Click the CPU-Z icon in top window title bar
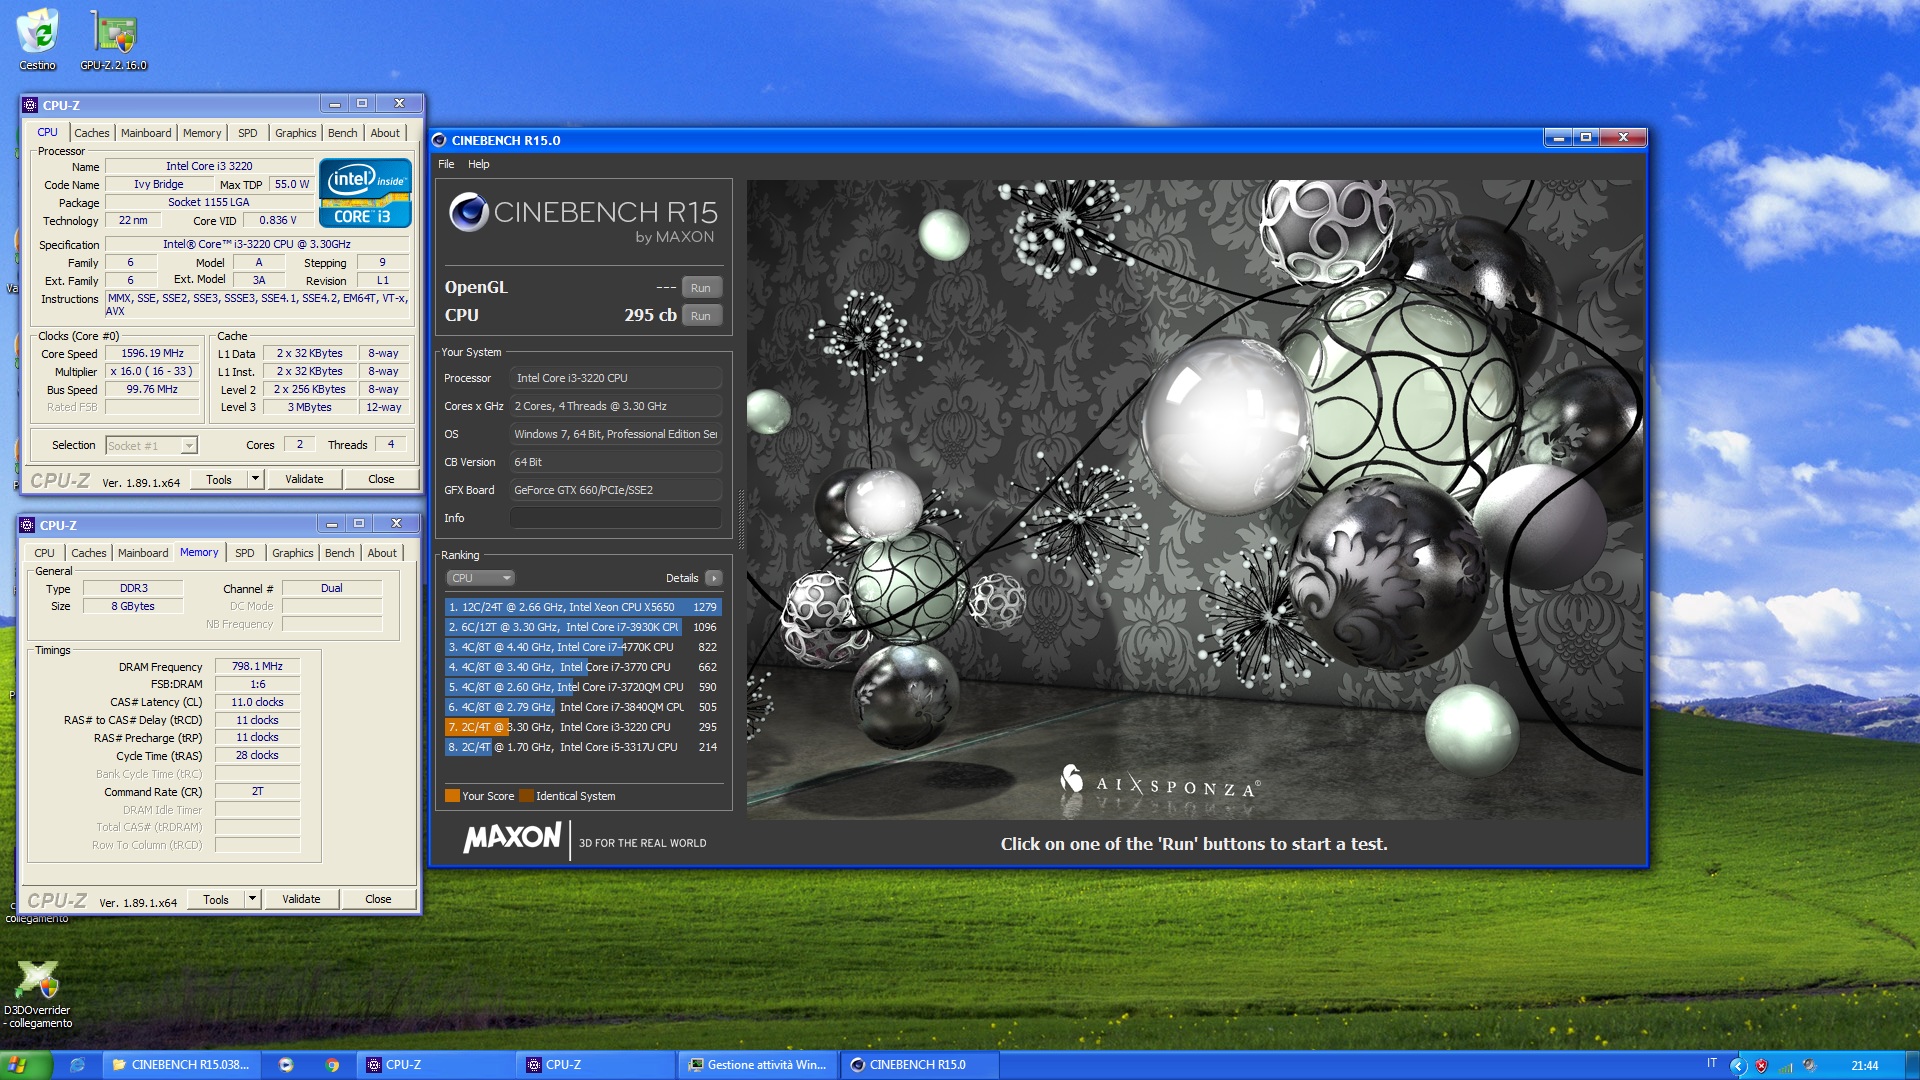The width and height of the screenshot is (1920, 1080). coord(30,105)
